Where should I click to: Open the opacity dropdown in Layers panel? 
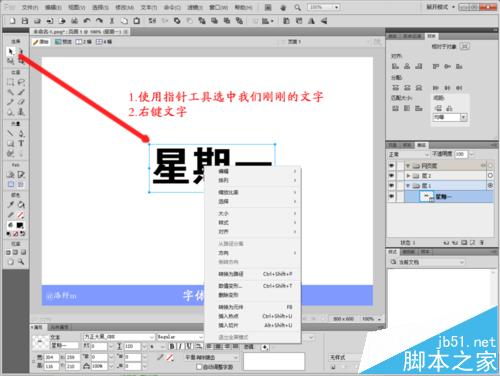click(x=471, y=154)
